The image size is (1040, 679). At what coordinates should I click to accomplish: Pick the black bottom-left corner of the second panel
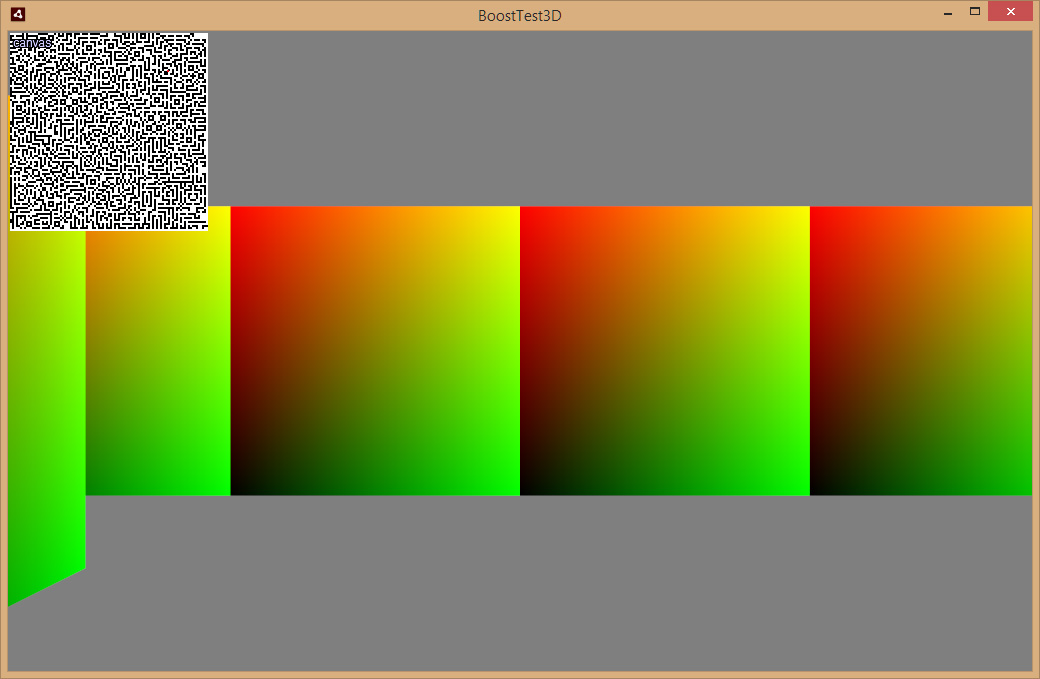click(x=236, y=490)
